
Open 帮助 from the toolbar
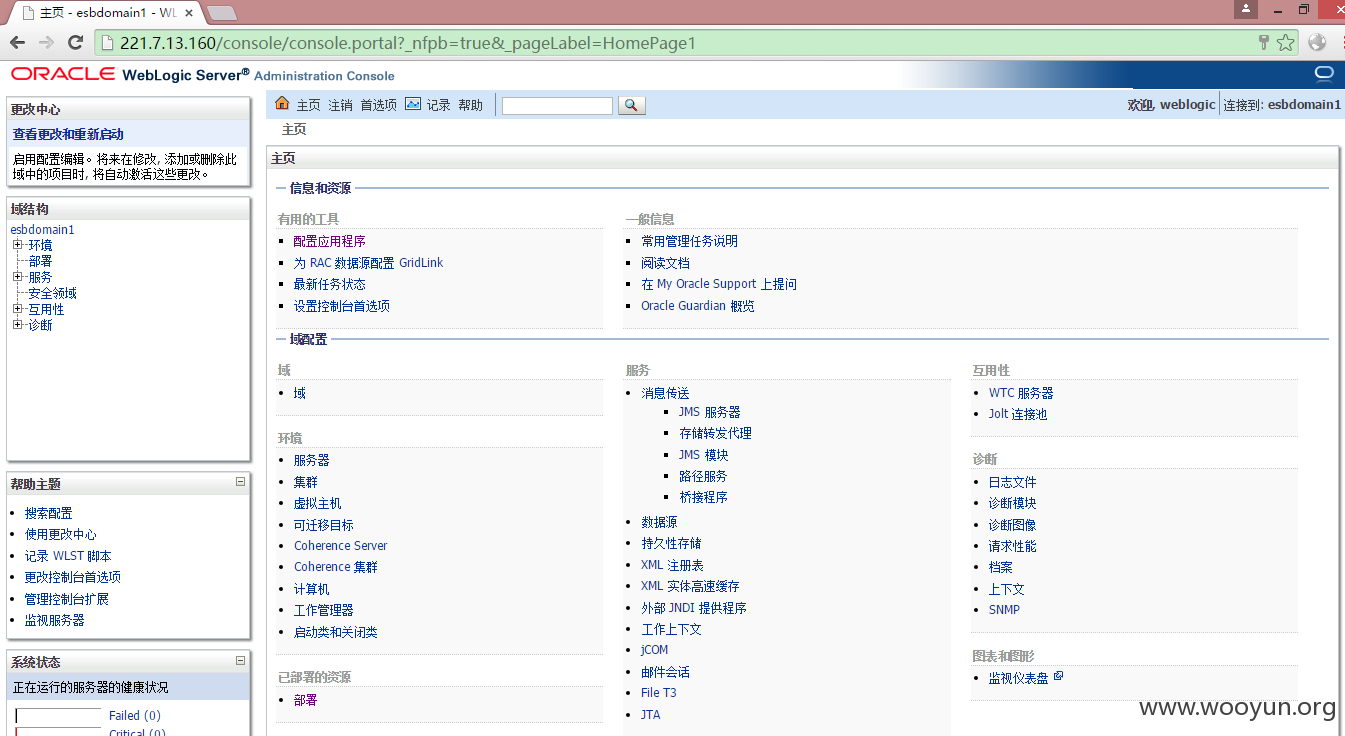(x=471, y=105)
